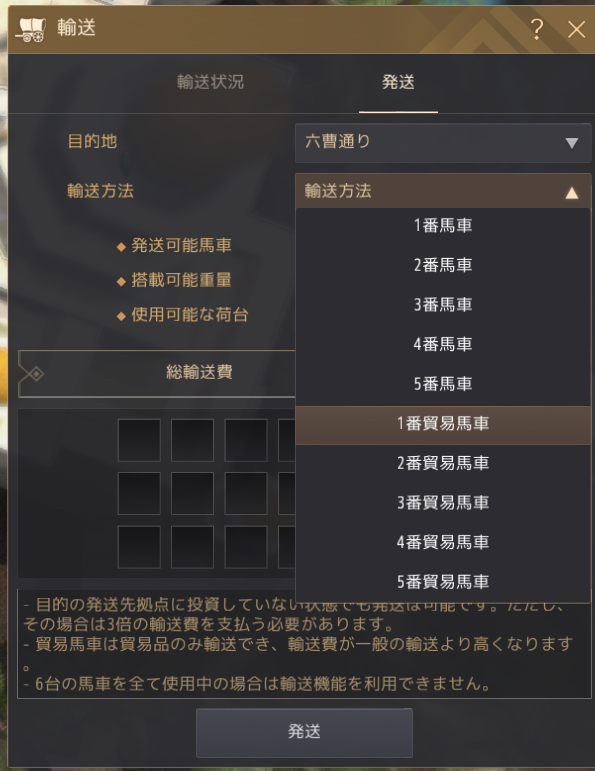595x771 pixels.
Task: Choose 2番馬車 from the list
Action: [x=443, y=265]
